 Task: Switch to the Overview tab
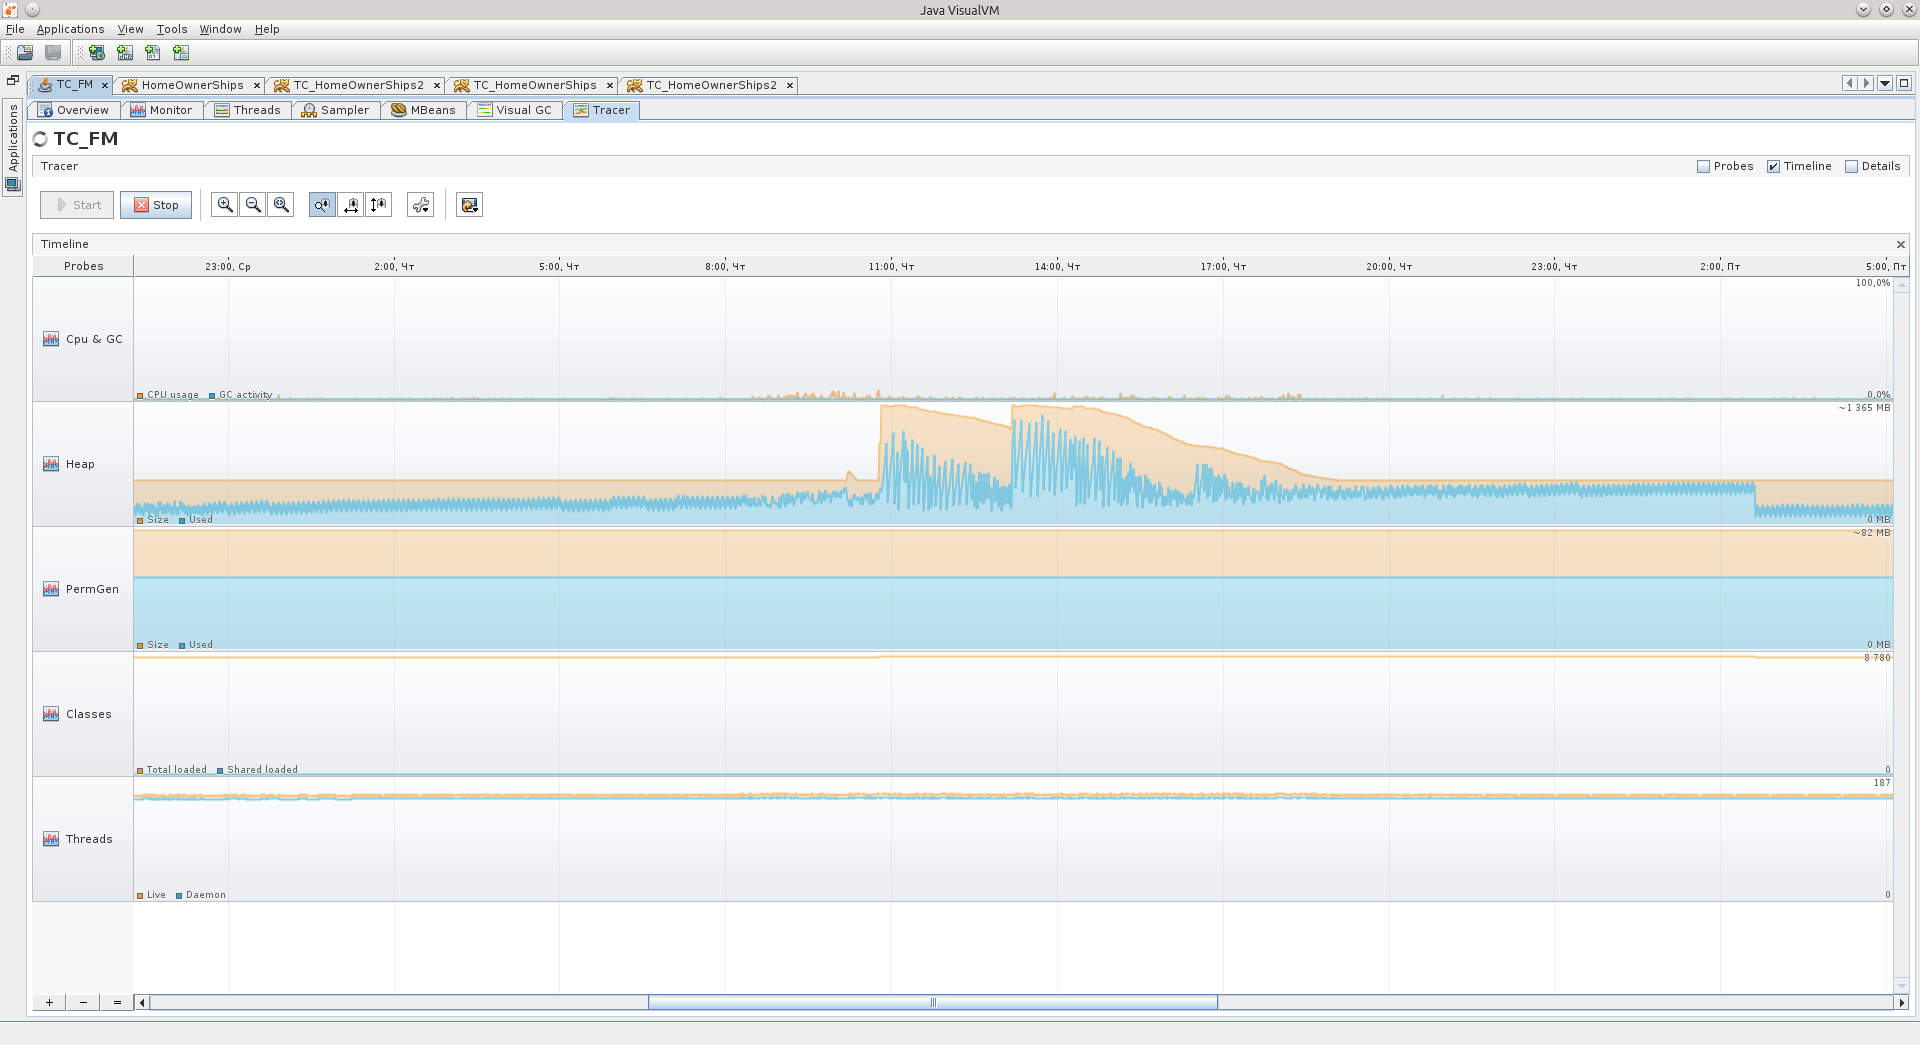click(75, 110)
